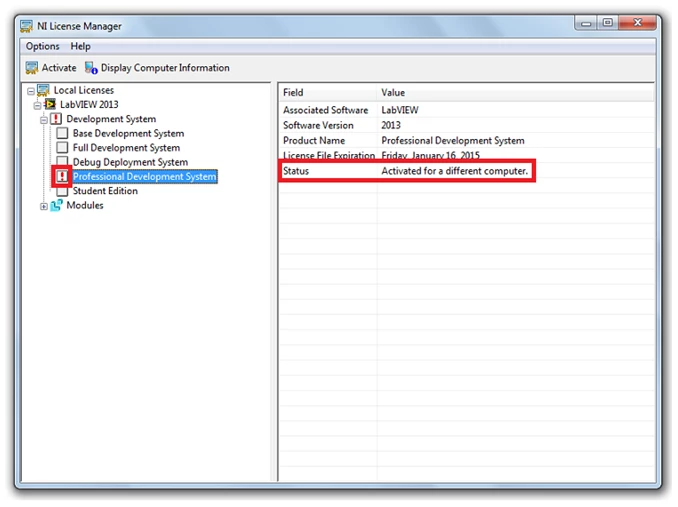The image size is (678, 507).
Task: Collapse the Development System tree node
Action: (44, 120)
